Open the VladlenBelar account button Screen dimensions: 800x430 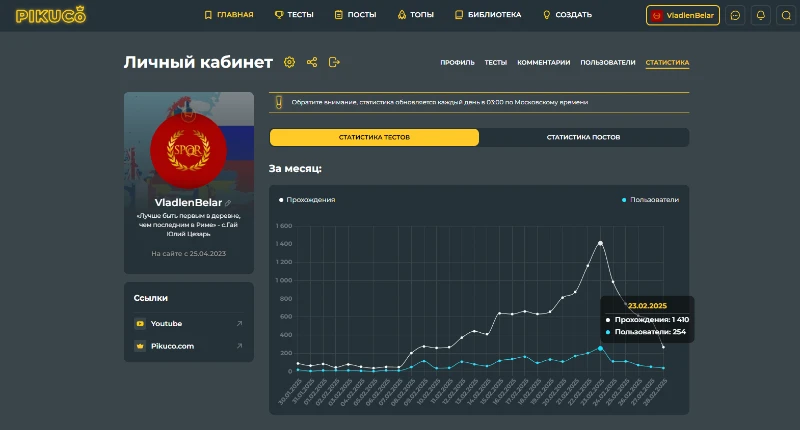click(683, 15)
